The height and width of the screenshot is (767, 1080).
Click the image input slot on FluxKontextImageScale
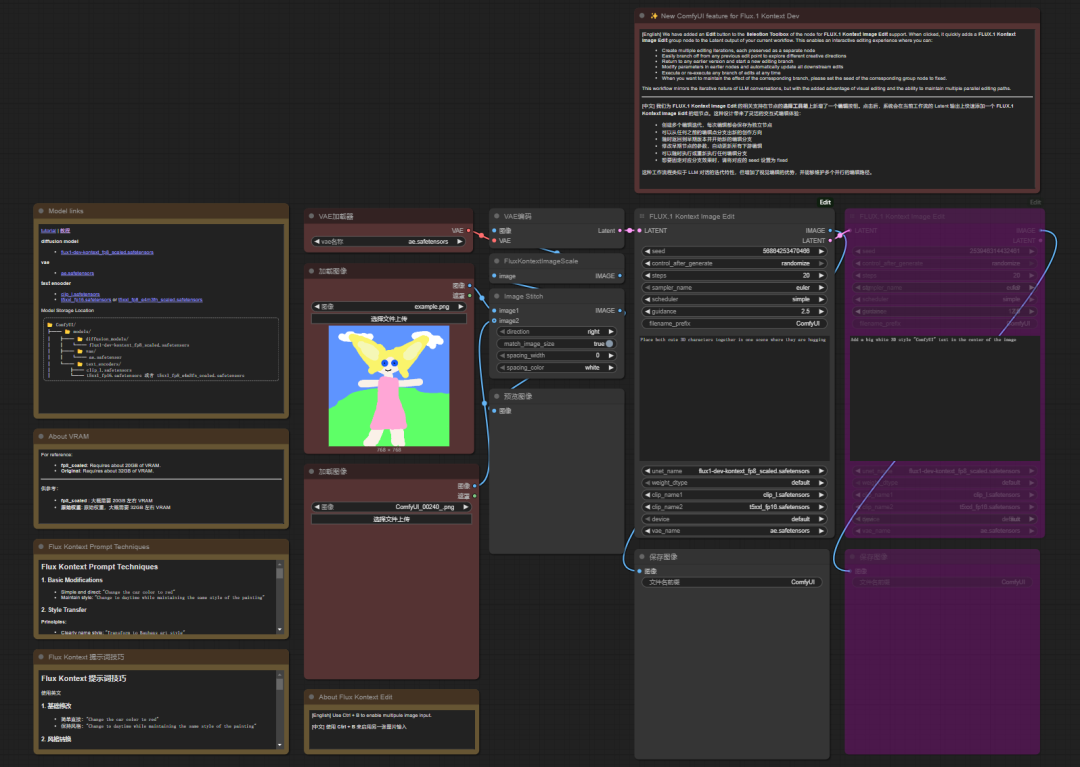[495, 275]
